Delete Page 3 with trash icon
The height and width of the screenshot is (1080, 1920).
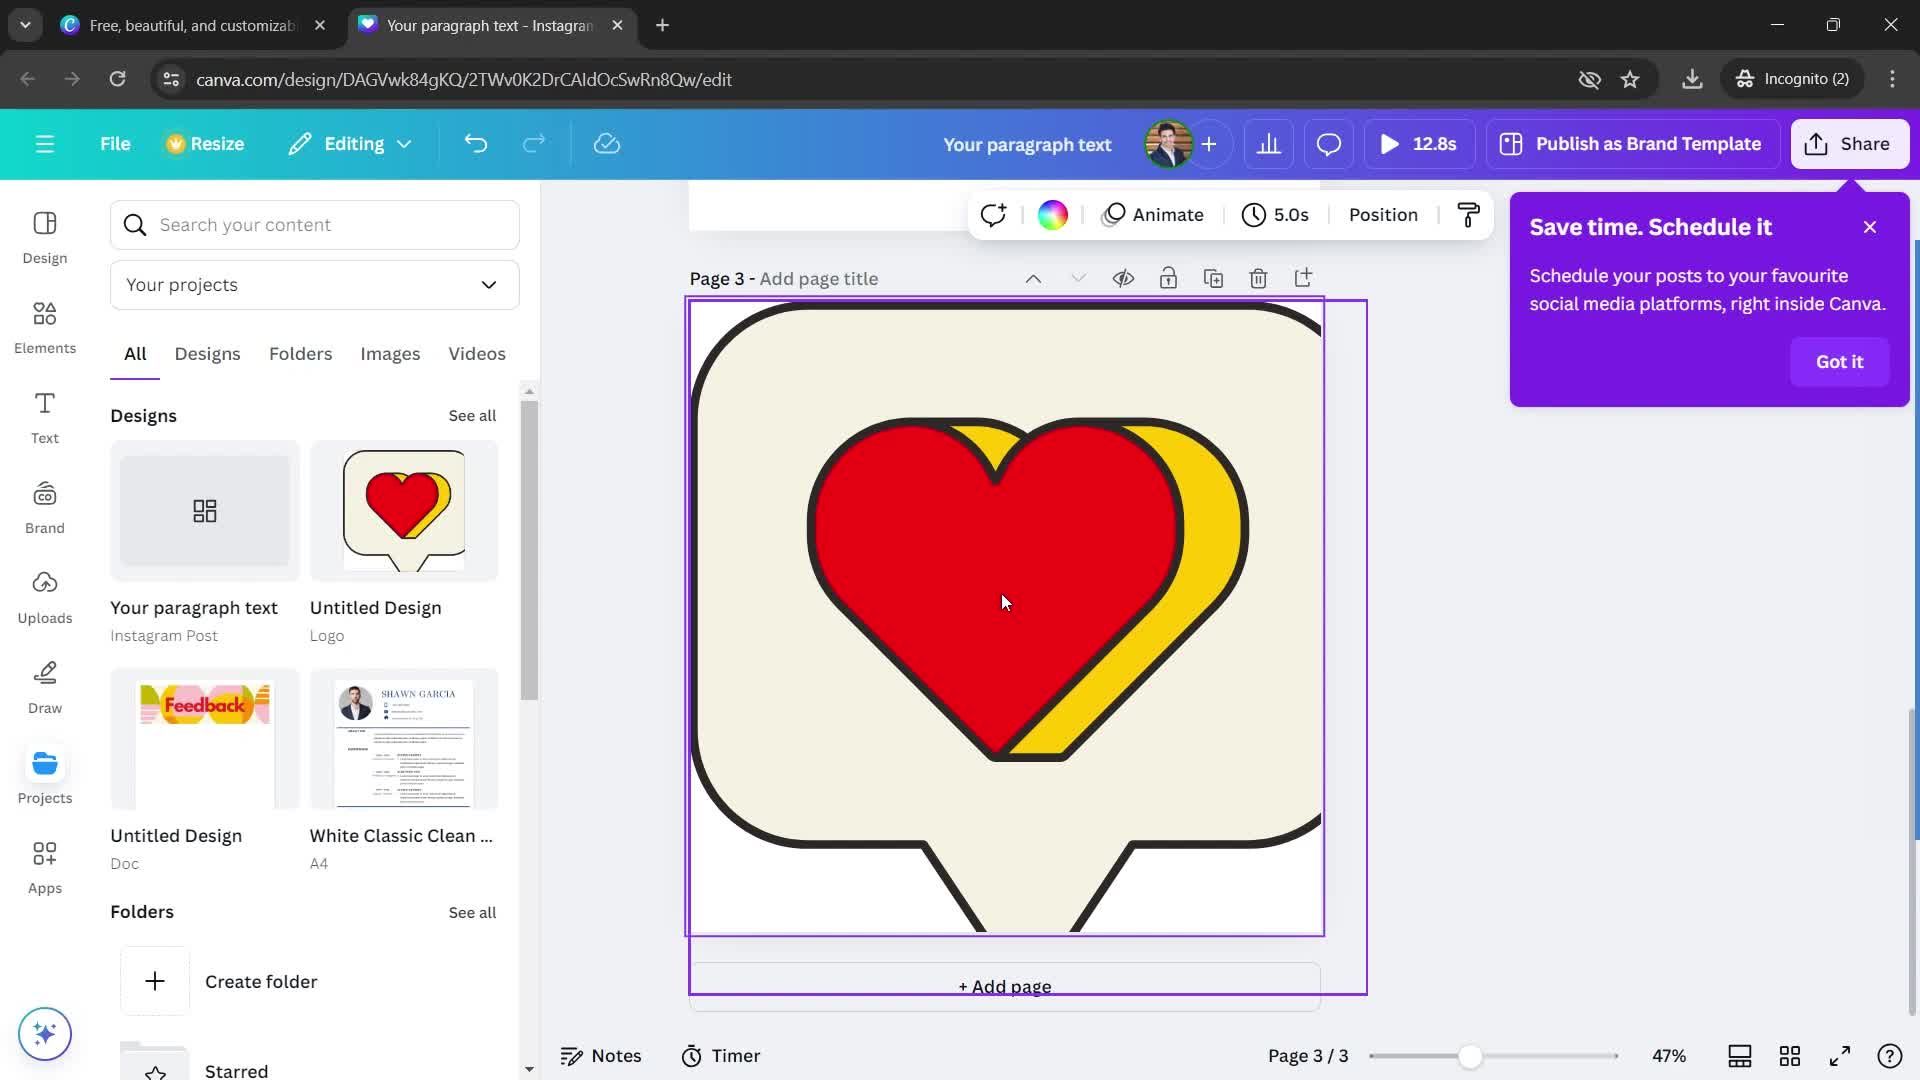pos(1258,278)
